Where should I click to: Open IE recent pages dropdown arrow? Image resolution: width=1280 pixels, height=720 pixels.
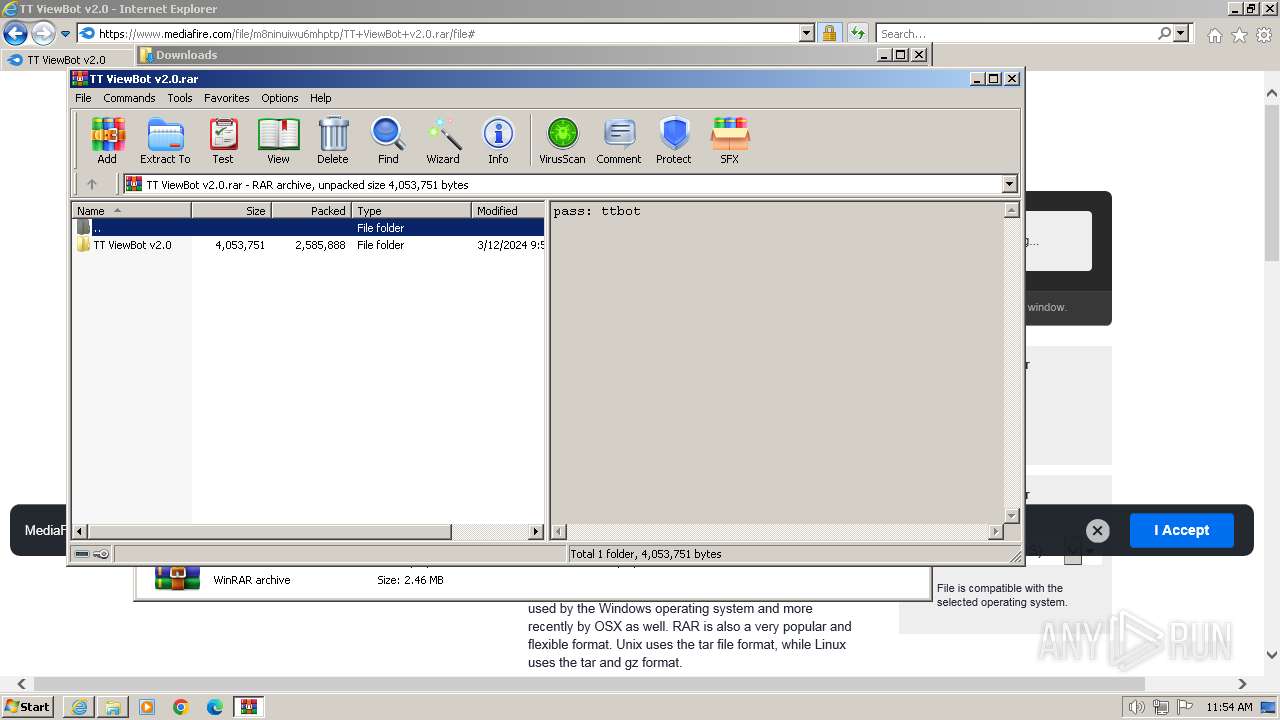66,34
